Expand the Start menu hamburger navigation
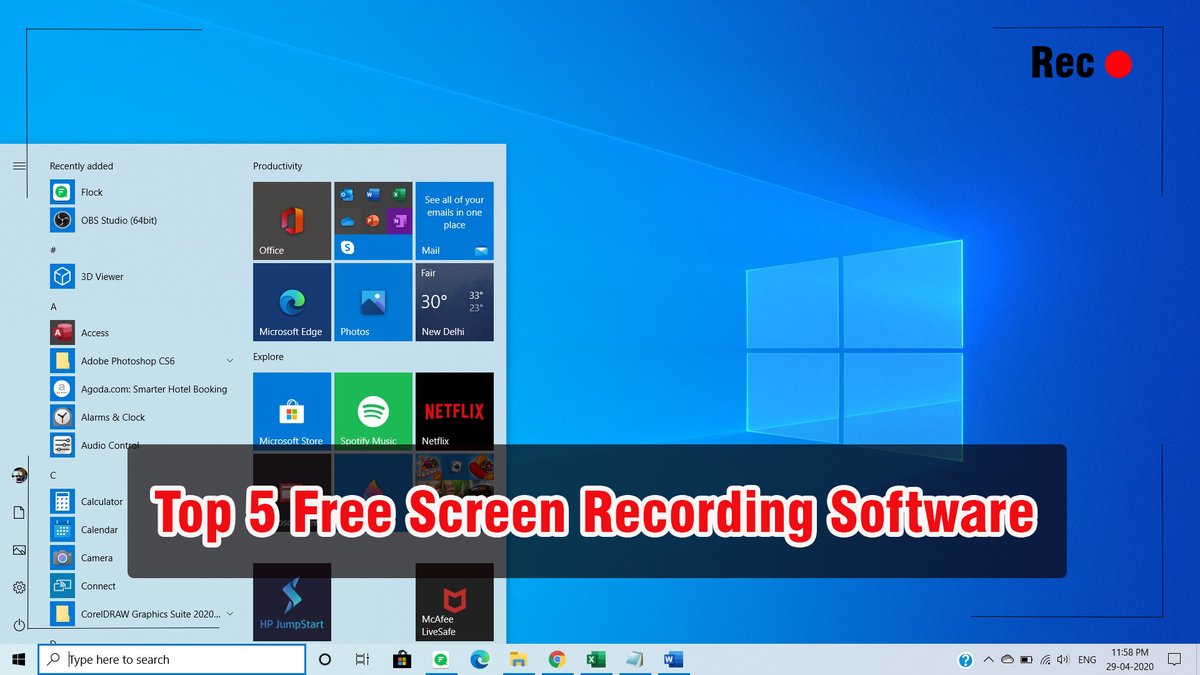 click(x=19, y=166)
